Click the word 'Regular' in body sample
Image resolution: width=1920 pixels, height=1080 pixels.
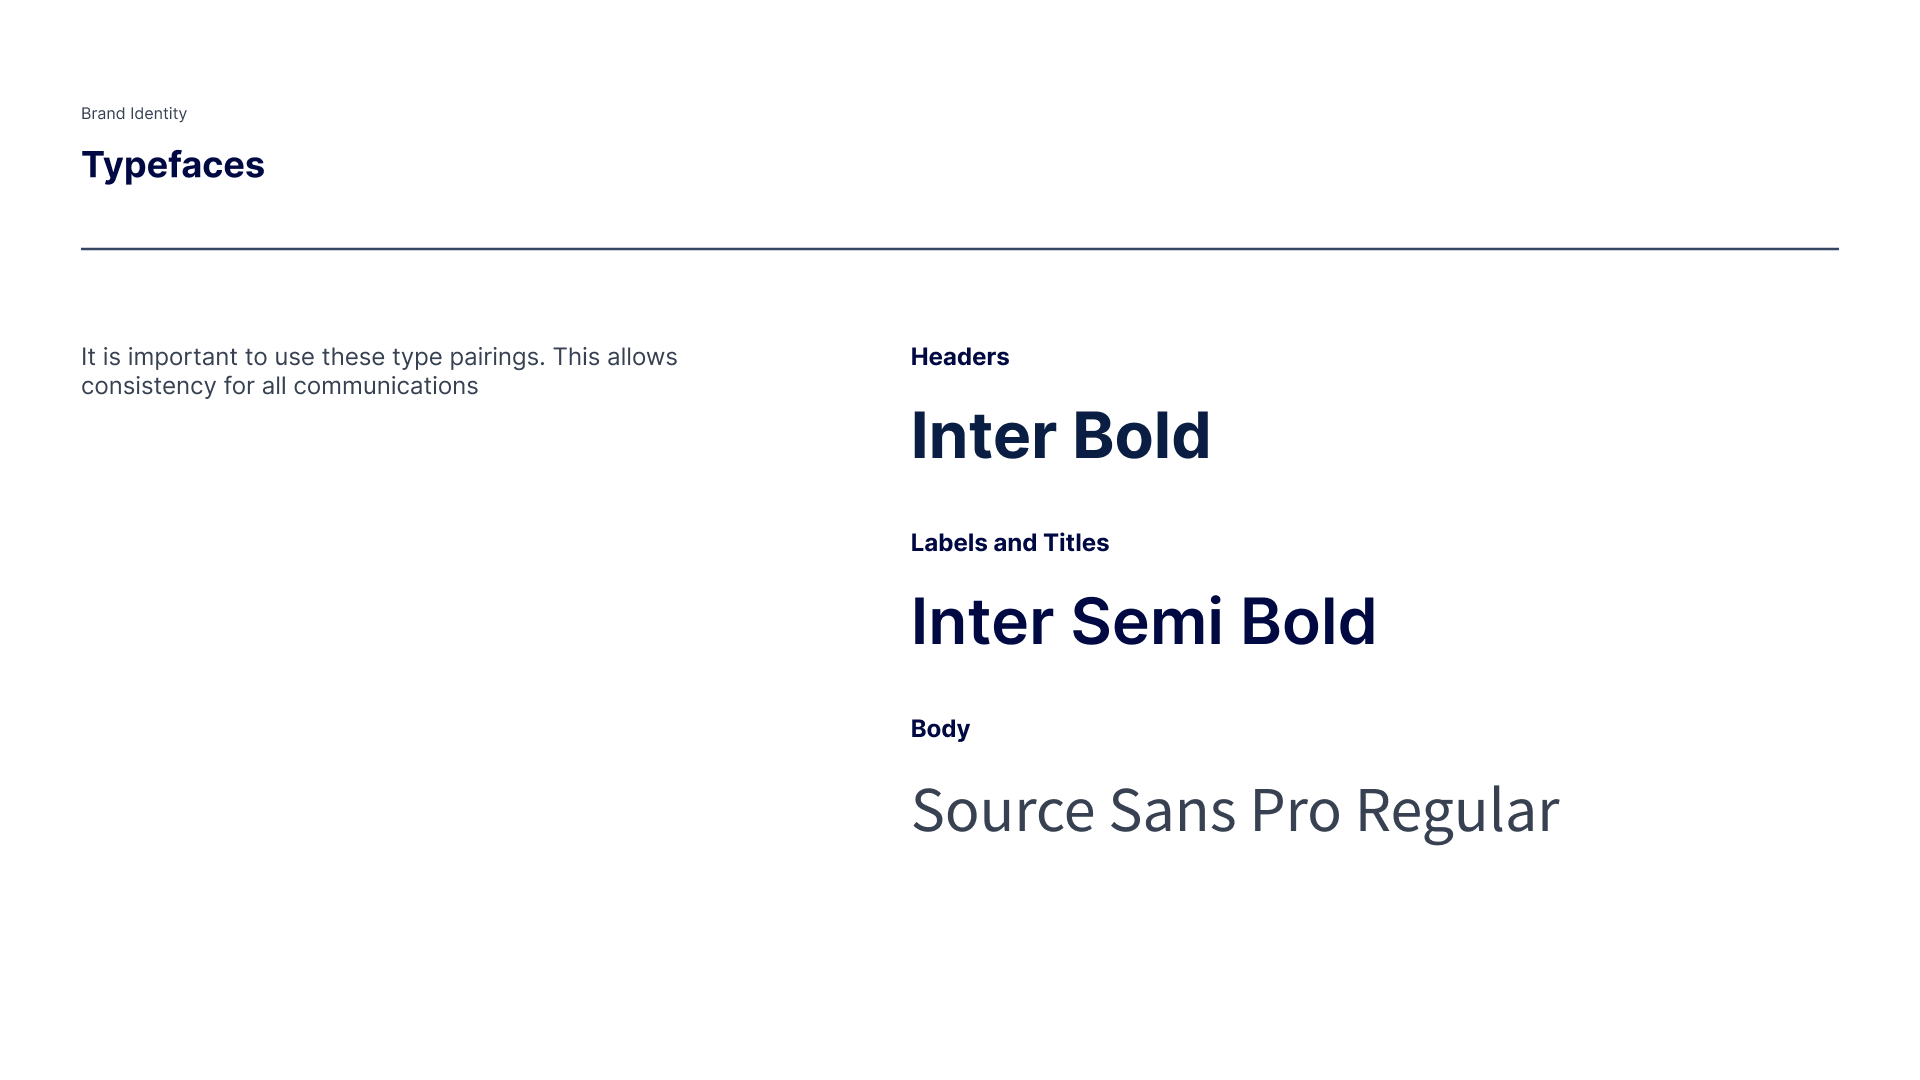tap(1458, 811)
